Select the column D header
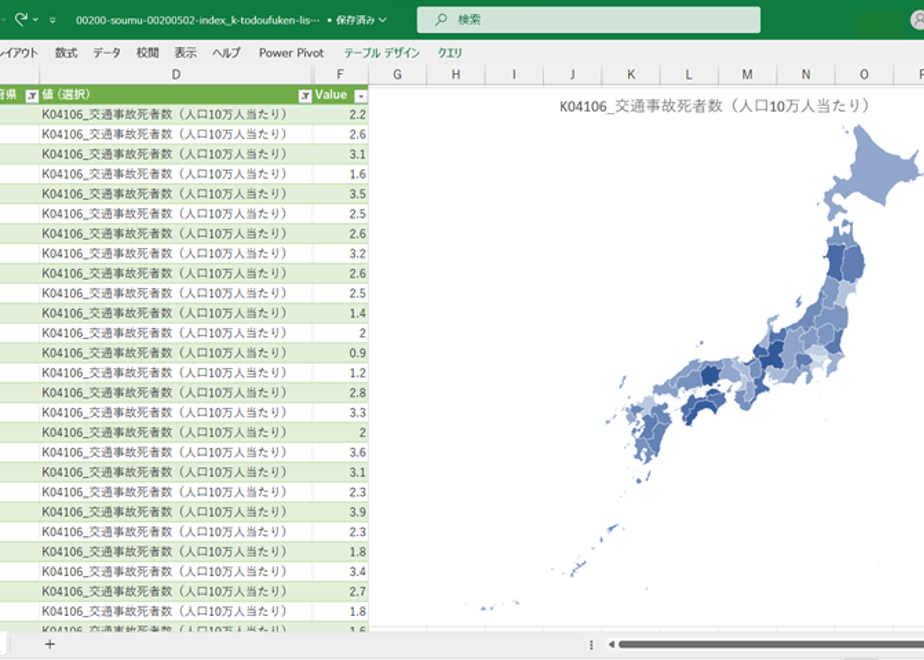924x660 pixels. click(x=176, y=74)
